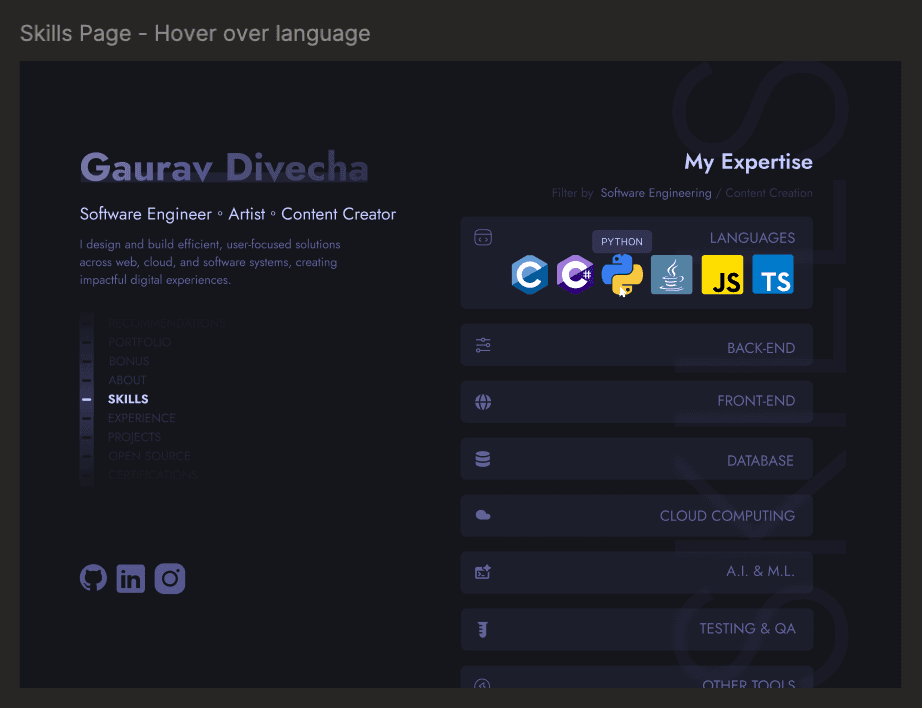Expand the BACK-END skills section

point(637,345)
